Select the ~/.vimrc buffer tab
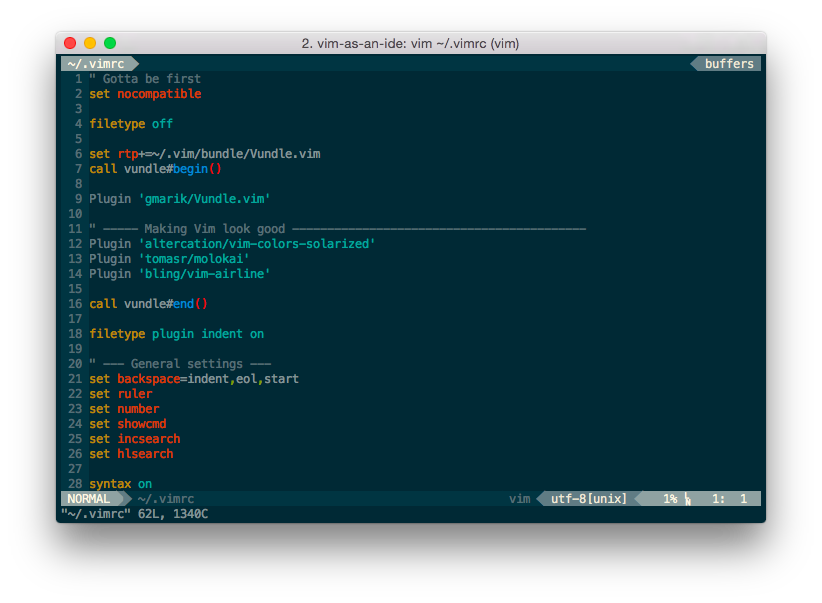 click(x=100, y=64)
